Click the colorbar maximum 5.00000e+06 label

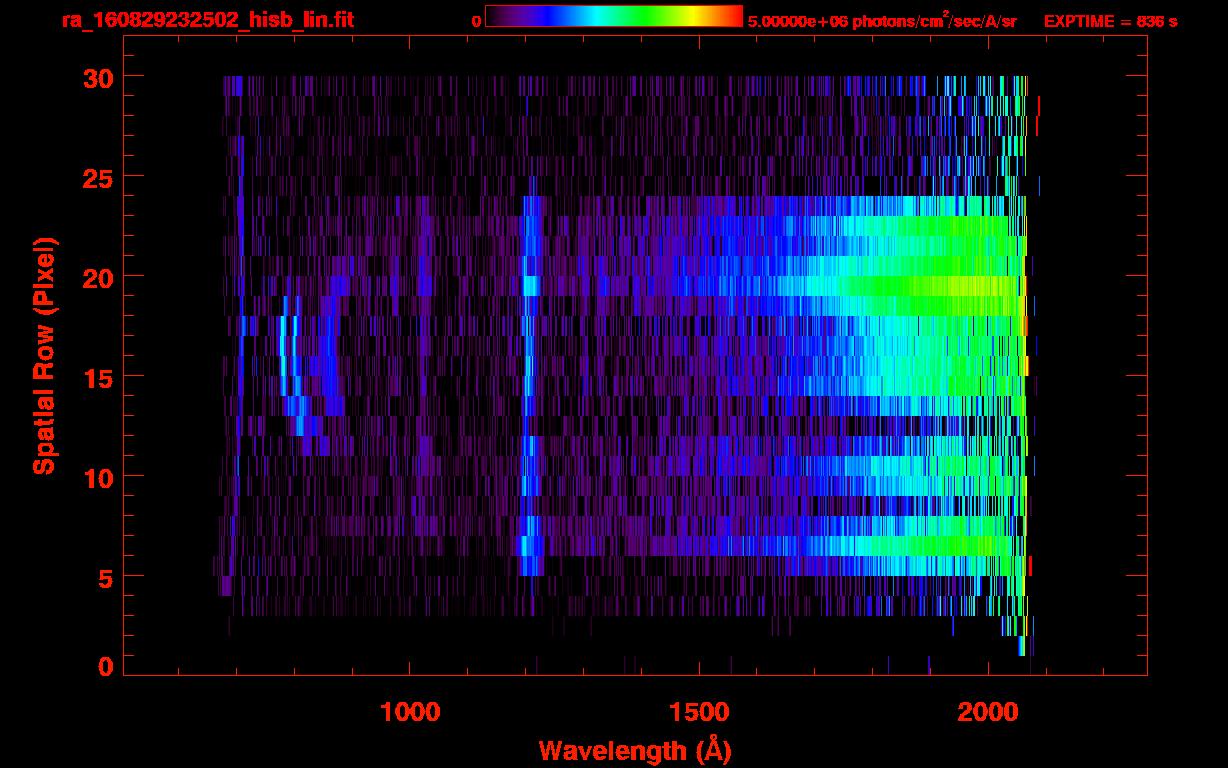[x=882, y=21]
